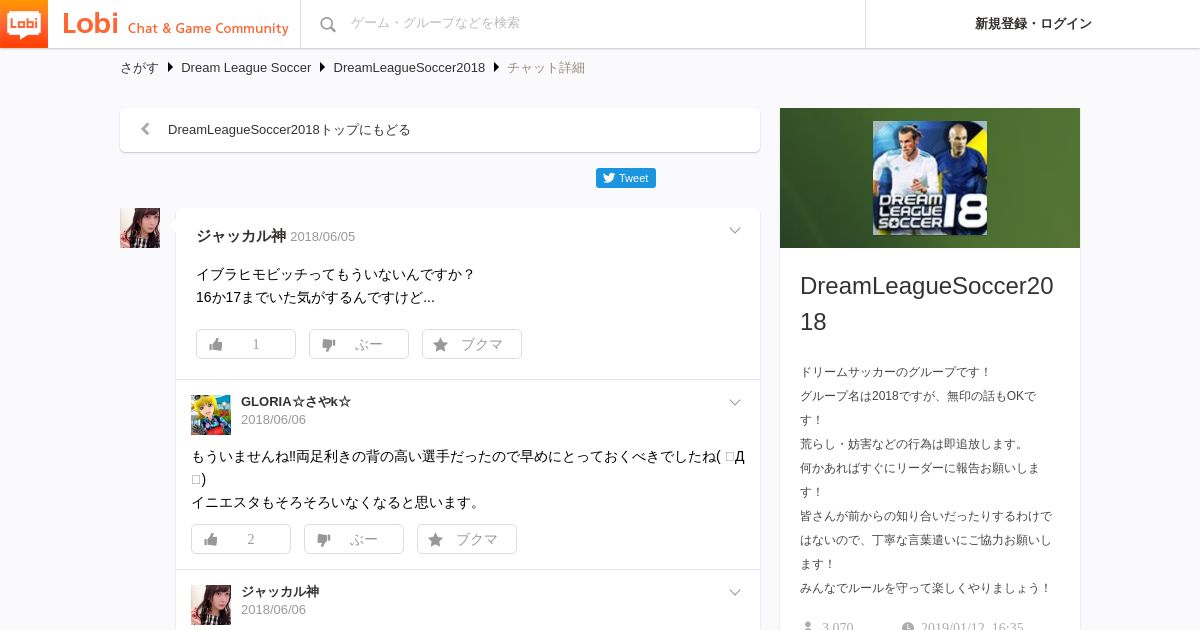Share the chat with the Tweet button

coord(626,178)
